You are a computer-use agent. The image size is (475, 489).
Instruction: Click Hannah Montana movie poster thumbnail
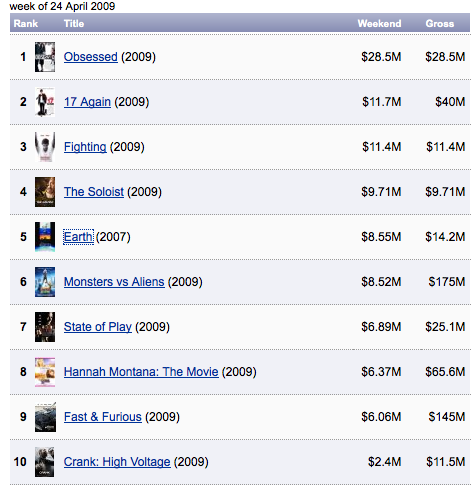click(45, 372)
